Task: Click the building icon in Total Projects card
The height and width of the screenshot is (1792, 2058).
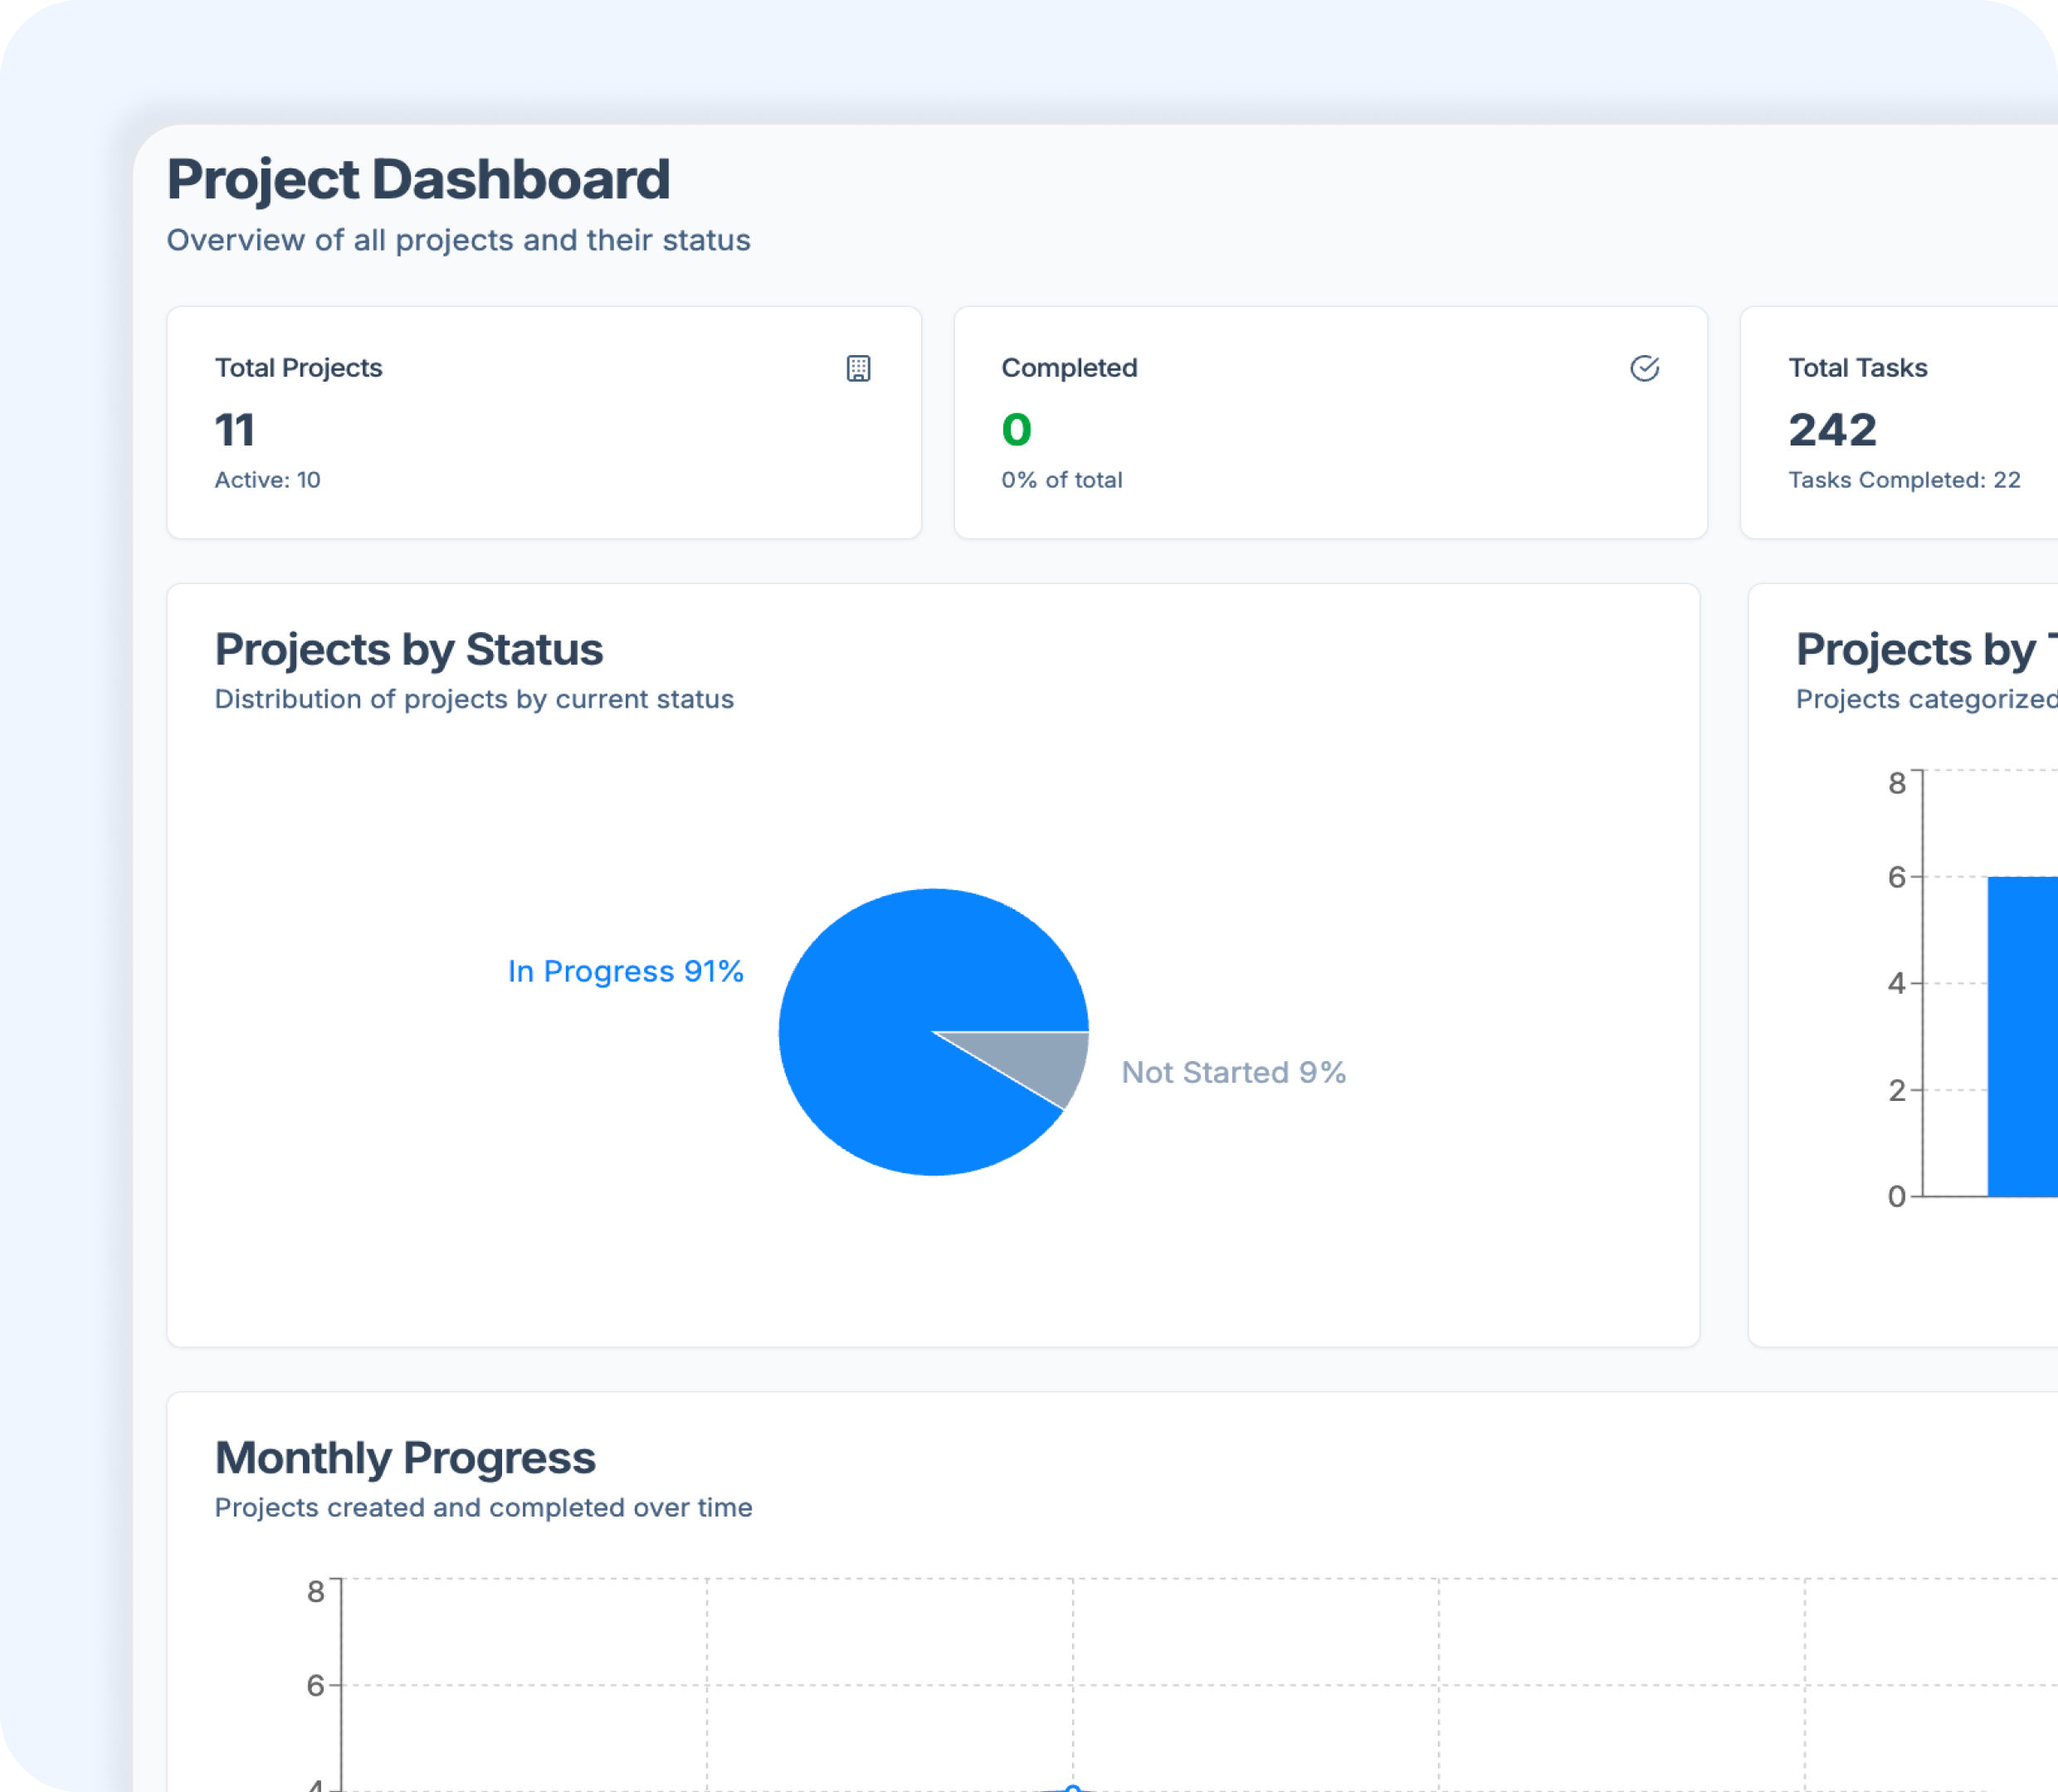Action: (858, 369)
